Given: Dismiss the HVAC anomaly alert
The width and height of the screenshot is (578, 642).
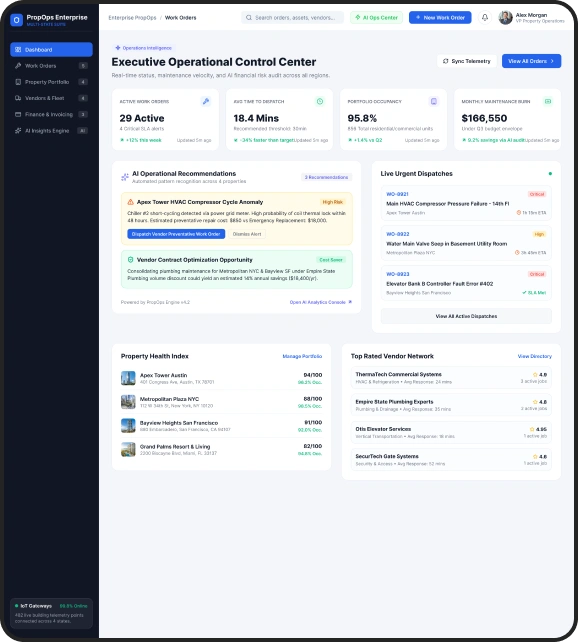Looking at the screenshot, I should point(247,234).
